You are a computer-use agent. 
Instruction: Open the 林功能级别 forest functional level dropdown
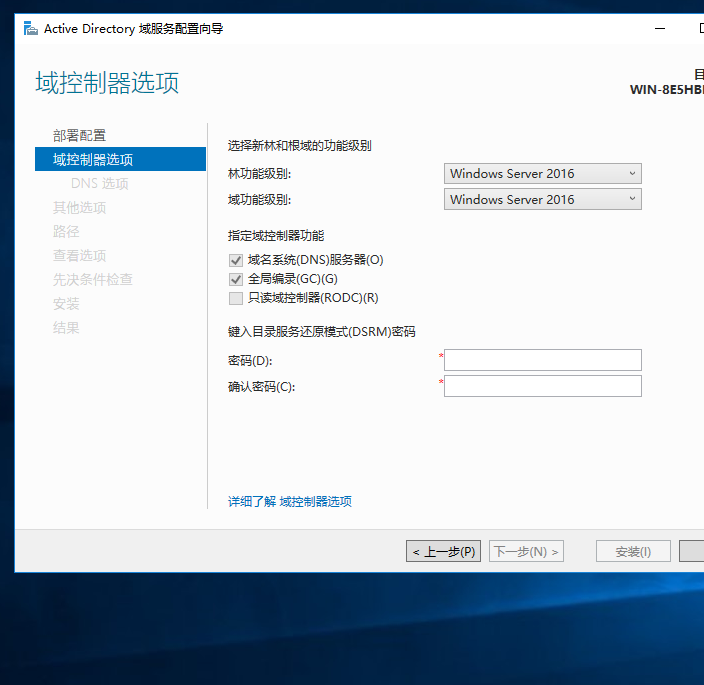542,174
